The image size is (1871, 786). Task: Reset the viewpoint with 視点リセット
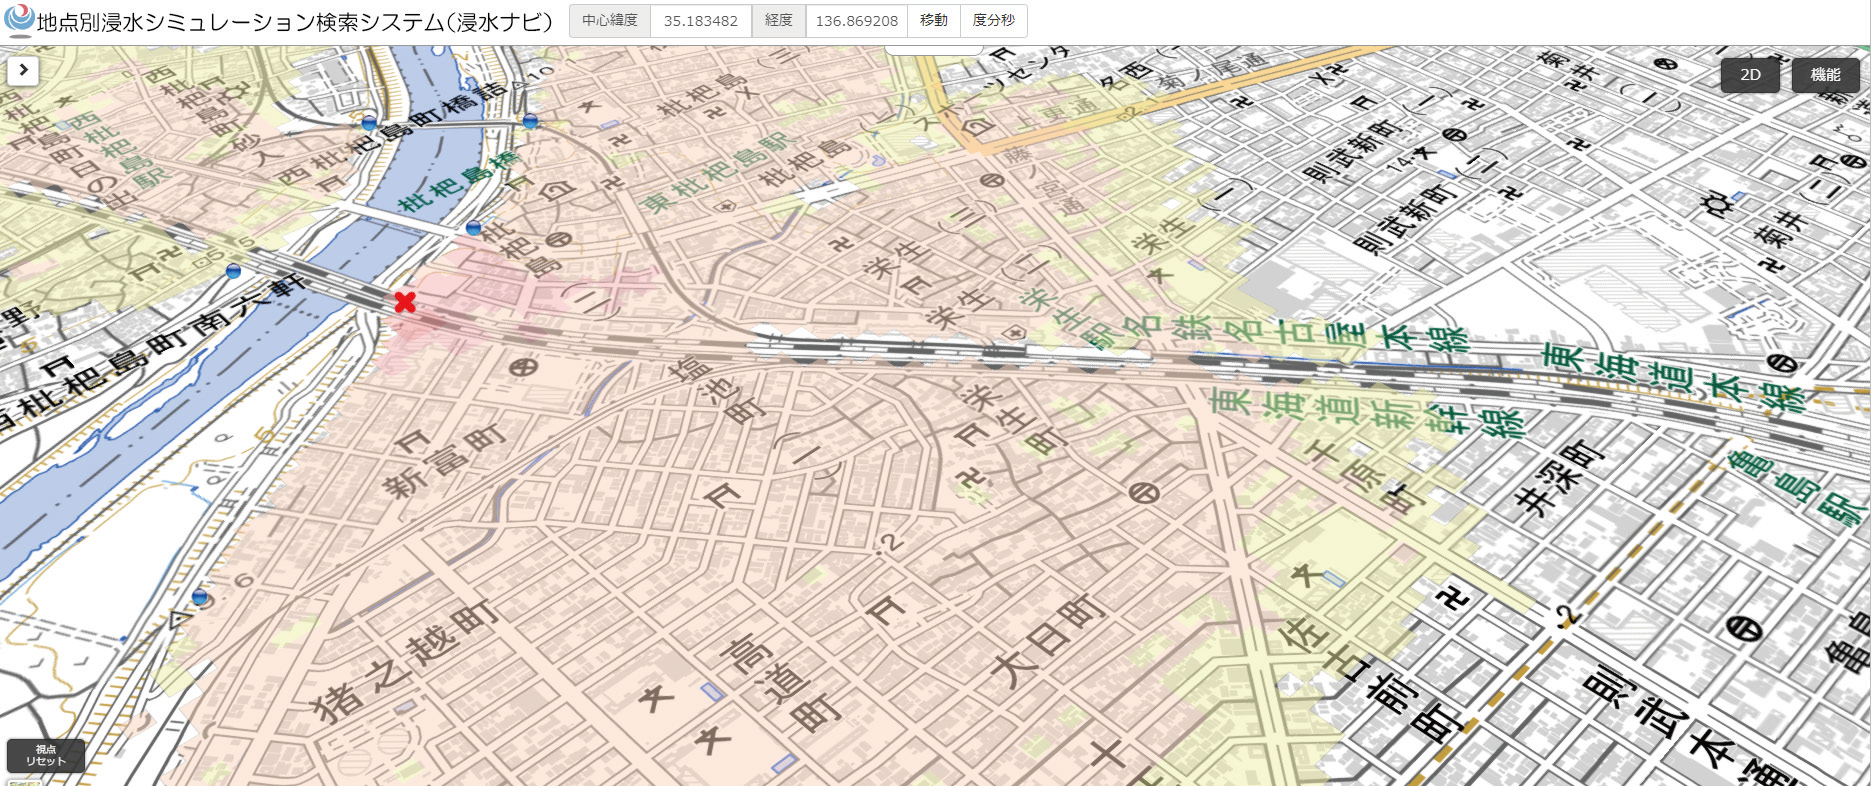point(46,755)
